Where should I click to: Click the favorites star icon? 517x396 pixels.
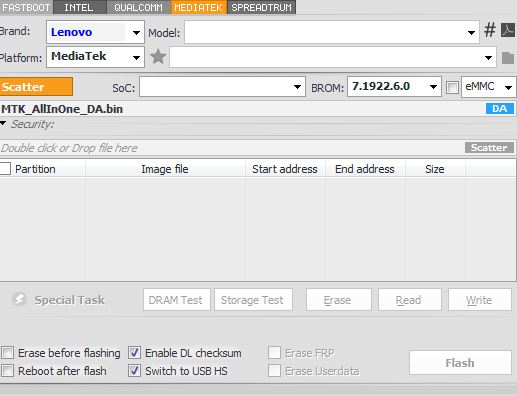[158, 57]
